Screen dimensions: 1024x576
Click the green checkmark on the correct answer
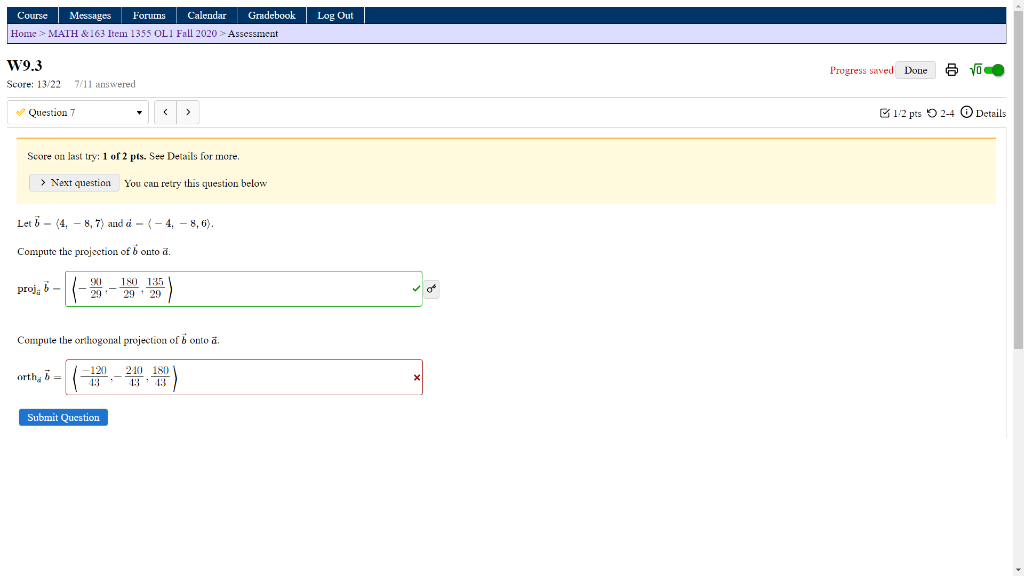[x=414, y=289]
